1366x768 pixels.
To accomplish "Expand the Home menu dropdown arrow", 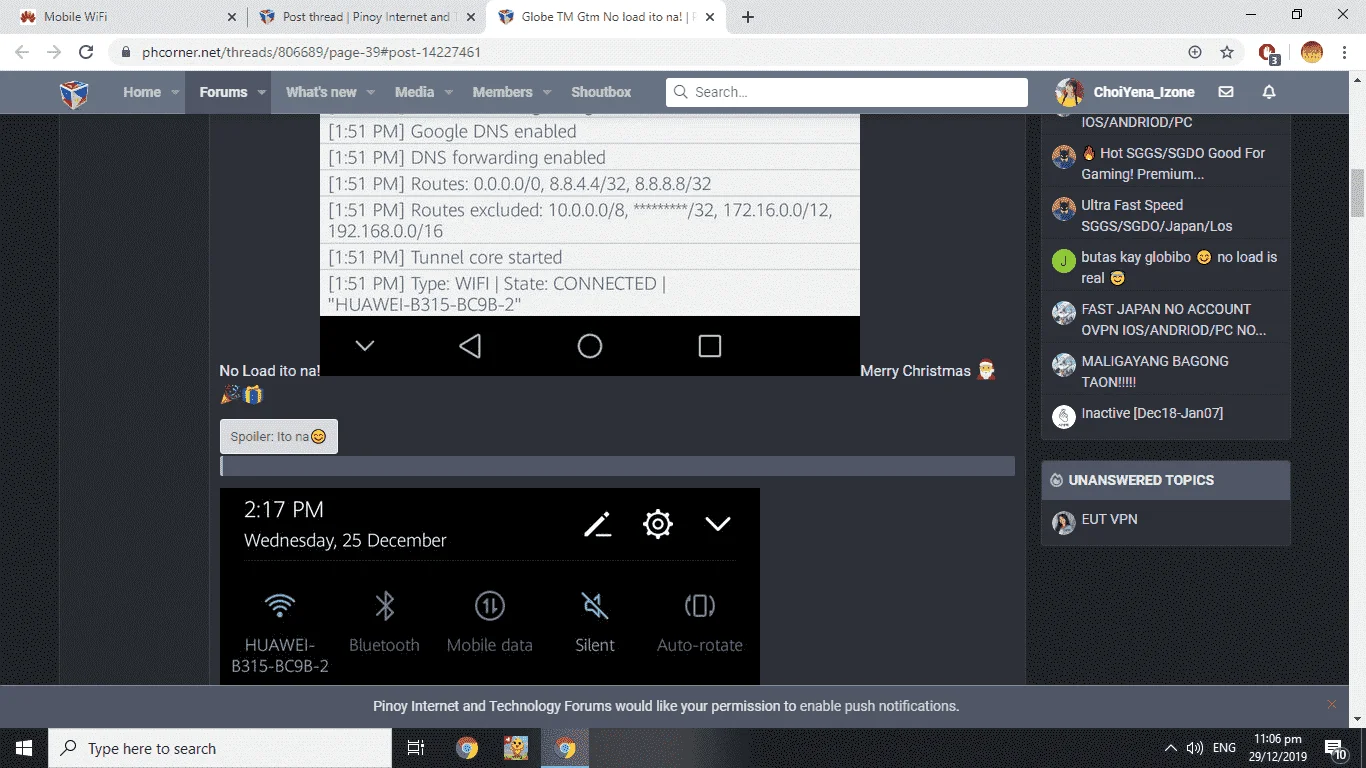I will coord(176,92).
